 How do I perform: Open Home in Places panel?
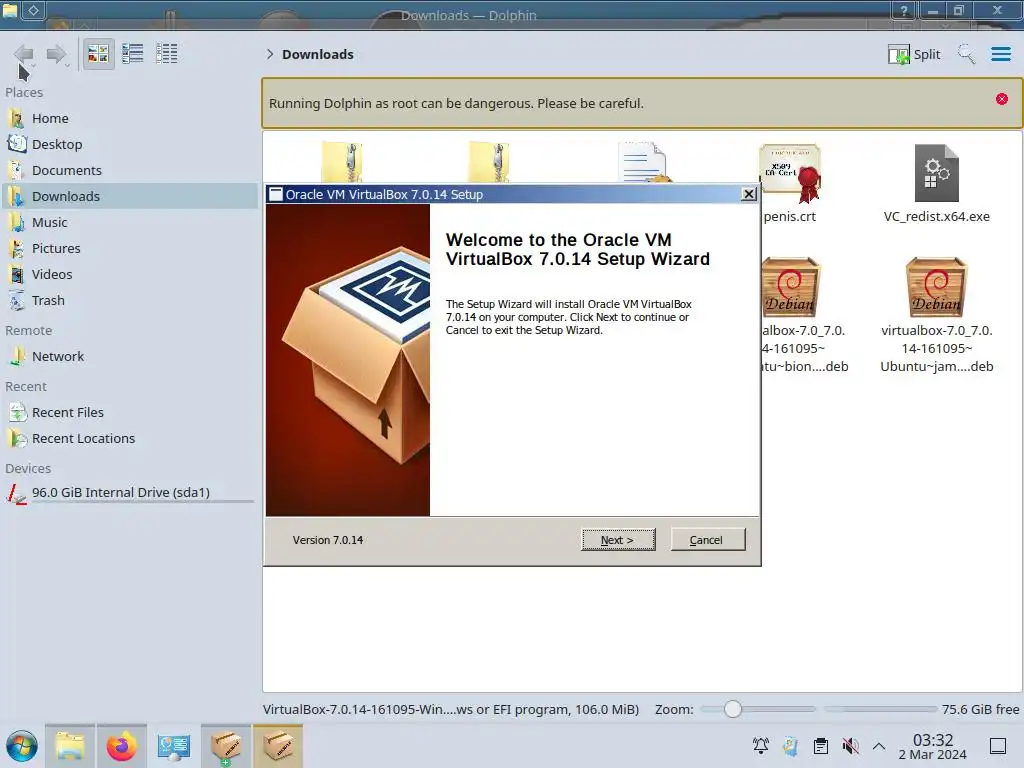pos(131,118)
